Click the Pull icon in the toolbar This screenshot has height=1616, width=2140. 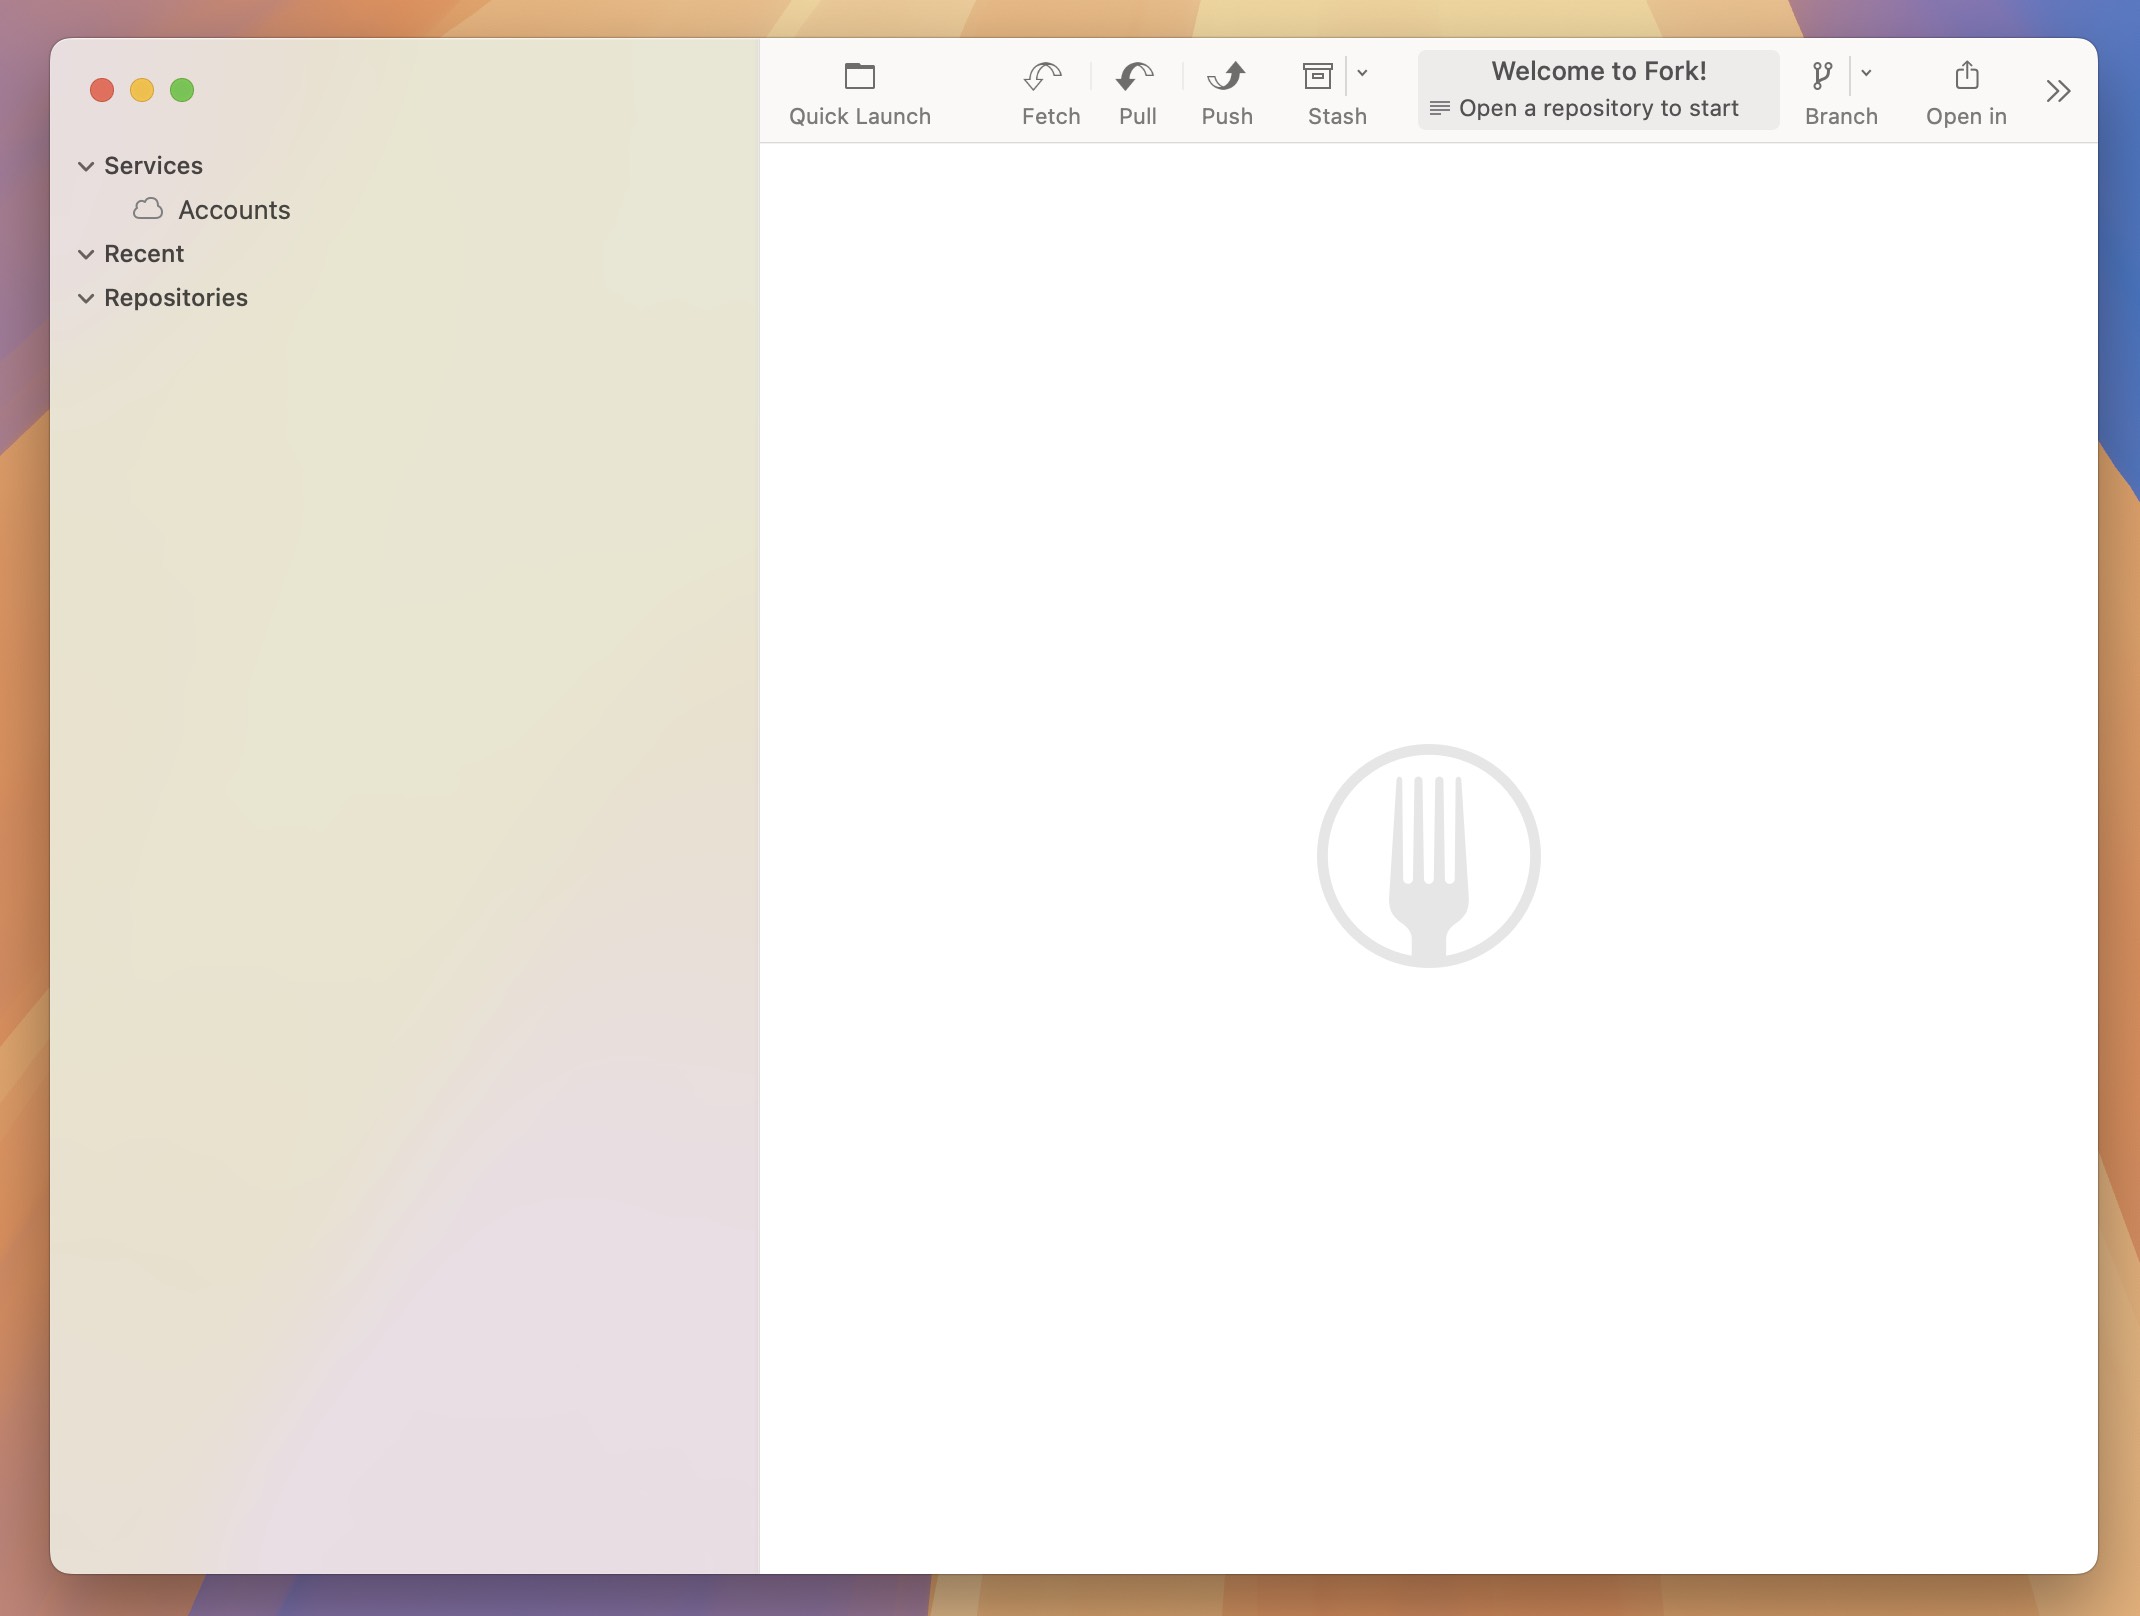(1137, 75)
